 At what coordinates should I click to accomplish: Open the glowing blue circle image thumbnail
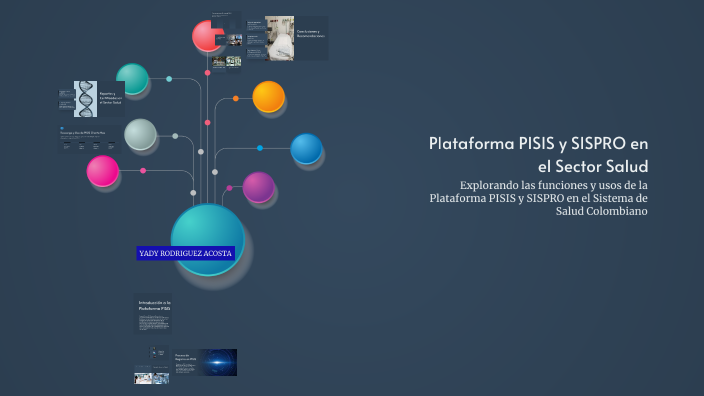[218, 362]
